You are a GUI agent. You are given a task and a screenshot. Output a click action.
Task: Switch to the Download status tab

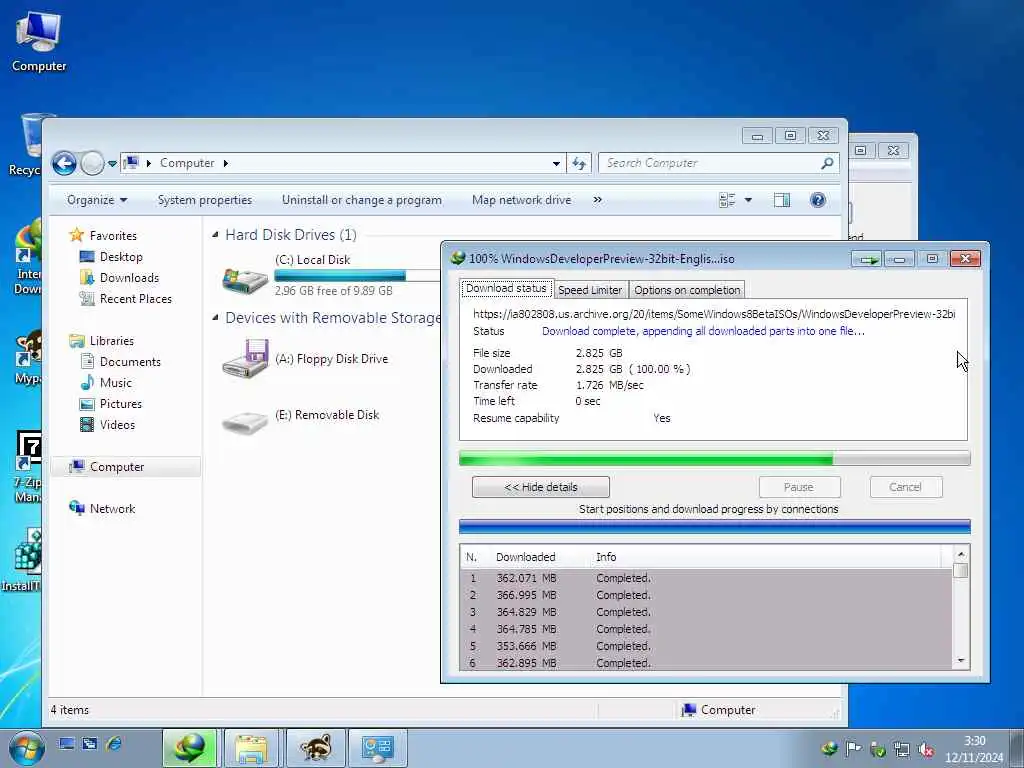click(x=506, y=288)
